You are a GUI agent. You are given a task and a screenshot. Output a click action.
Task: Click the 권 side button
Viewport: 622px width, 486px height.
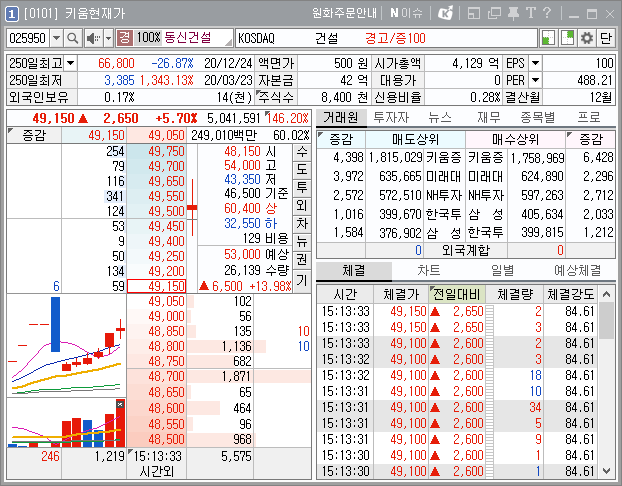tap(302, 259)
